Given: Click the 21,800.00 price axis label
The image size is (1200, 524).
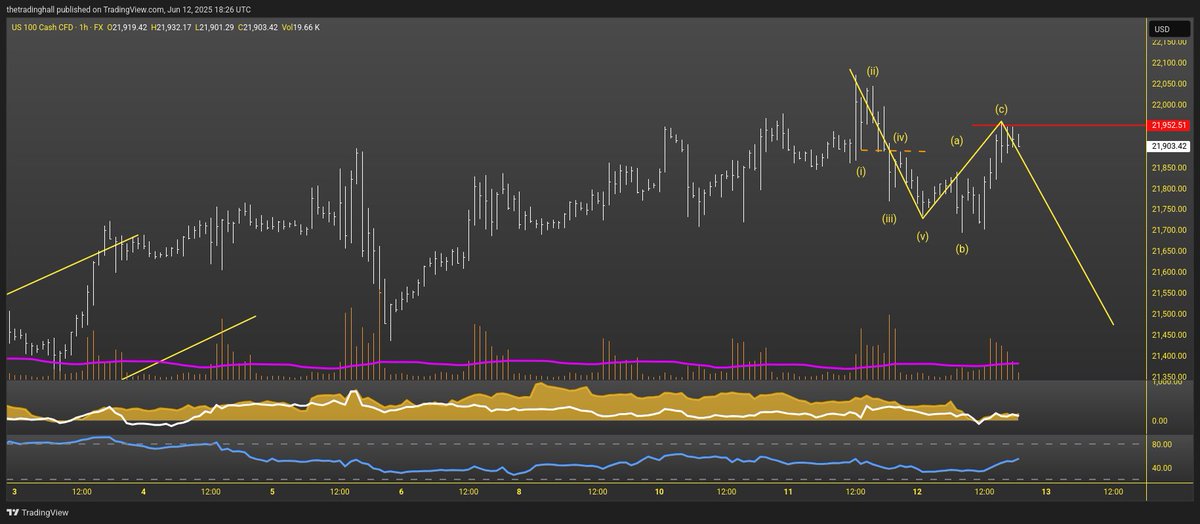Looking at the screenshot, I should pos(1168,188).
